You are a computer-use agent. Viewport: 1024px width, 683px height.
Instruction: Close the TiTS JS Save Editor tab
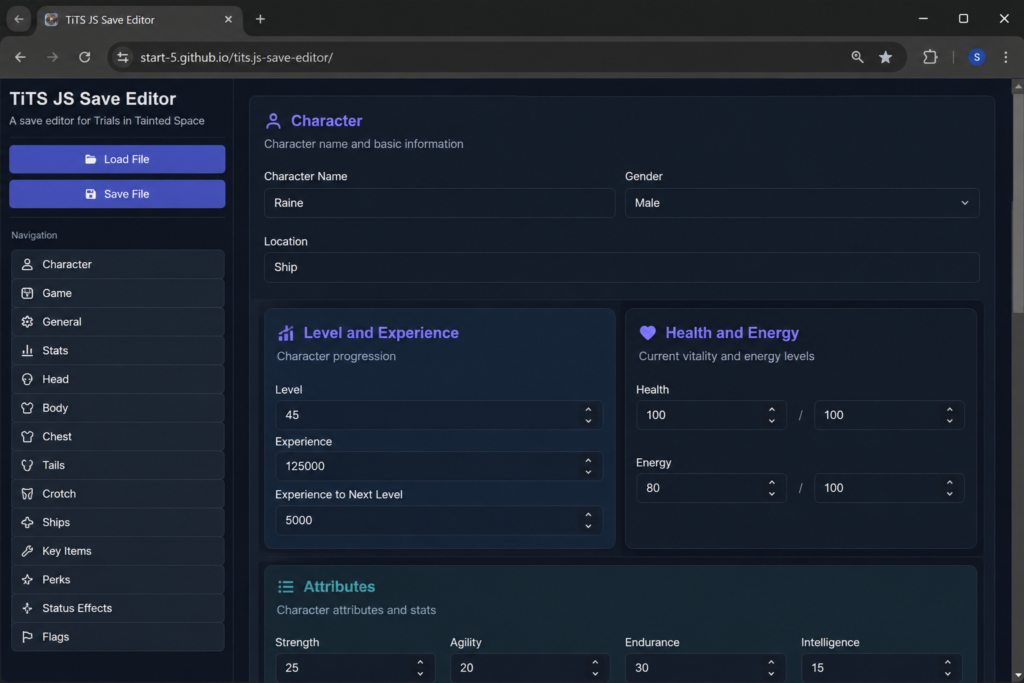click(x=228, y=20)
